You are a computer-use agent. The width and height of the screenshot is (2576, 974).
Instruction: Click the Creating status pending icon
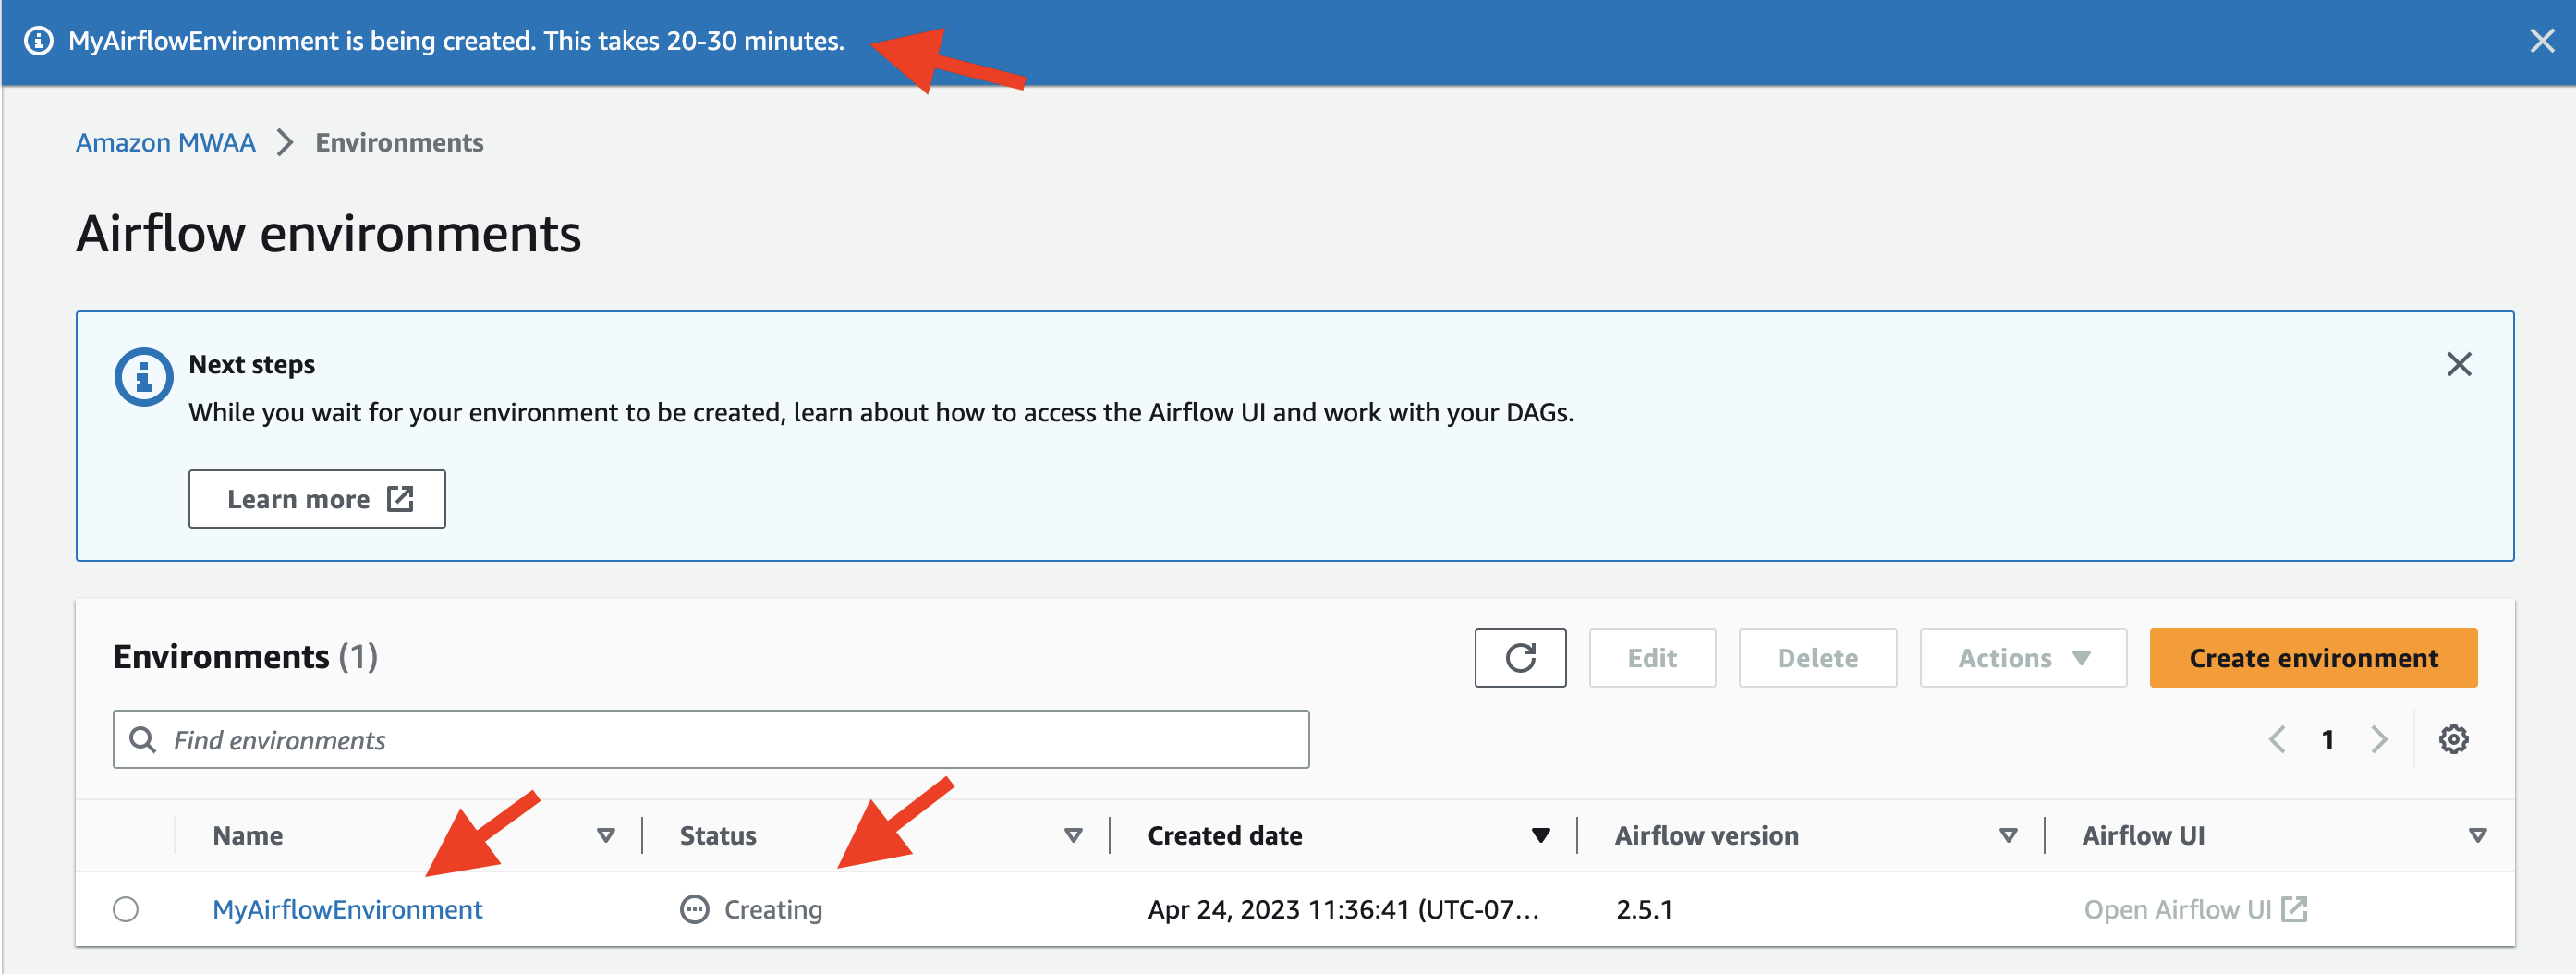[x=694, y=910]
